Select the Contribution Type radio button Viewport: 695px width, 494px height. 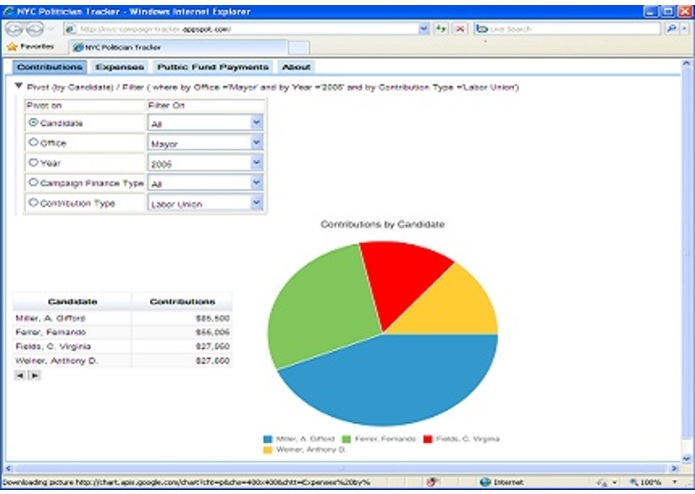tap(33, 202)
